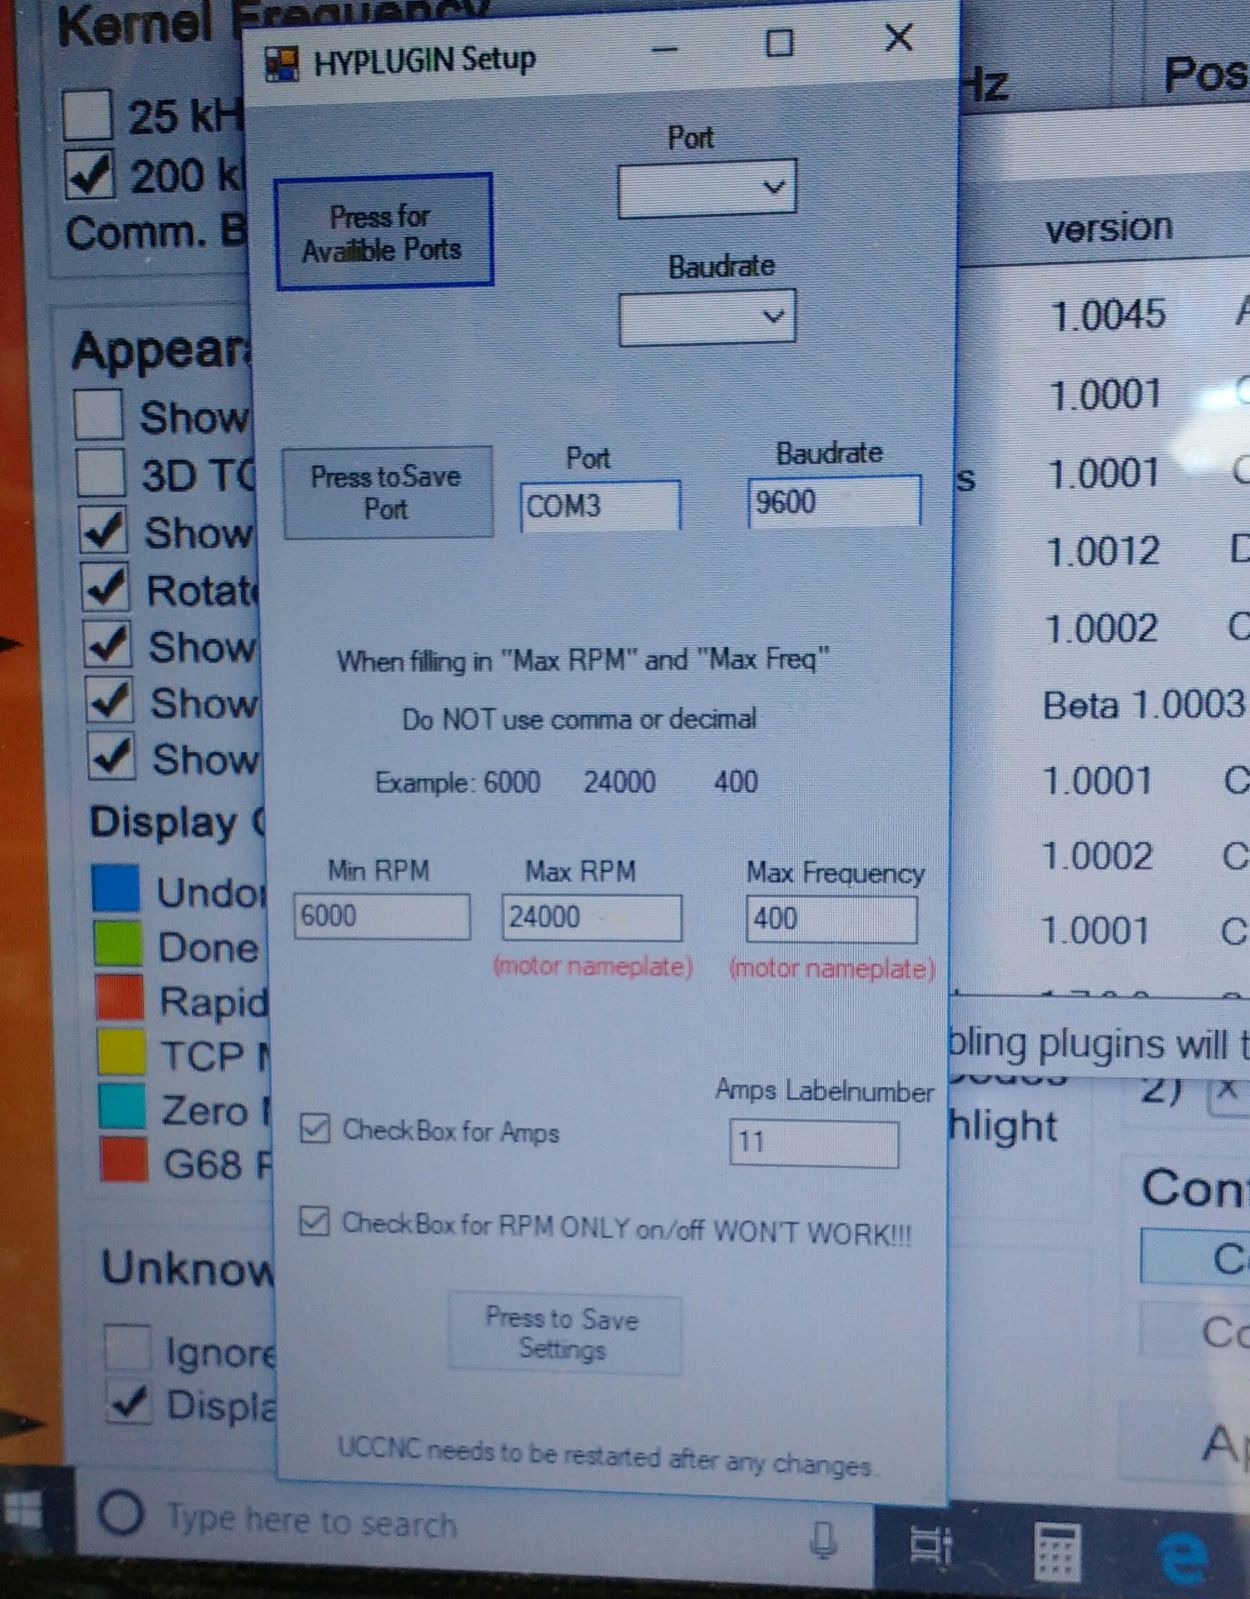Viewport: 1250px width, 1599px height.
Task: Click the blue Undone color swatch
Action: pyautogui.click(x=116, y=888)
